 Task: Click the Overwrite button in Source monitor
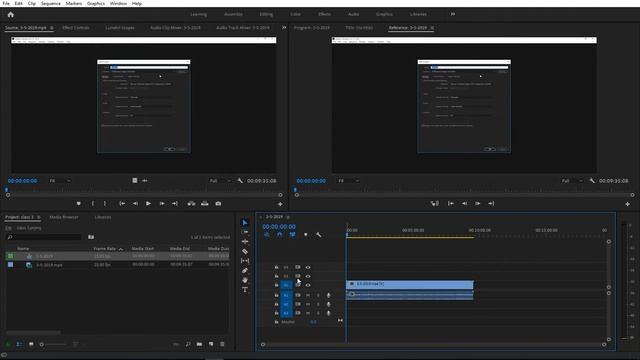(204, 203)
